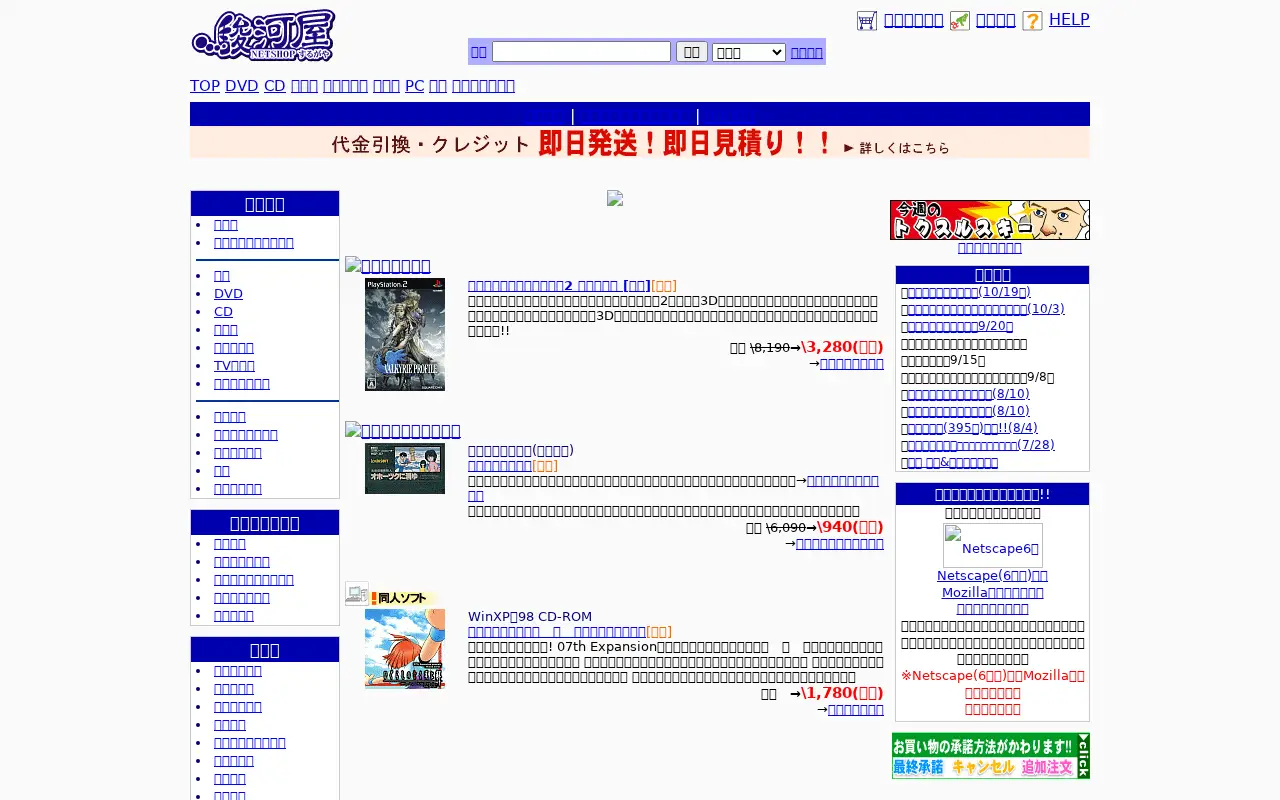The height and width of the screenshot is (800, 1280).
Task: Follow the link under the 940 price
Action: [x=840, y=544]
